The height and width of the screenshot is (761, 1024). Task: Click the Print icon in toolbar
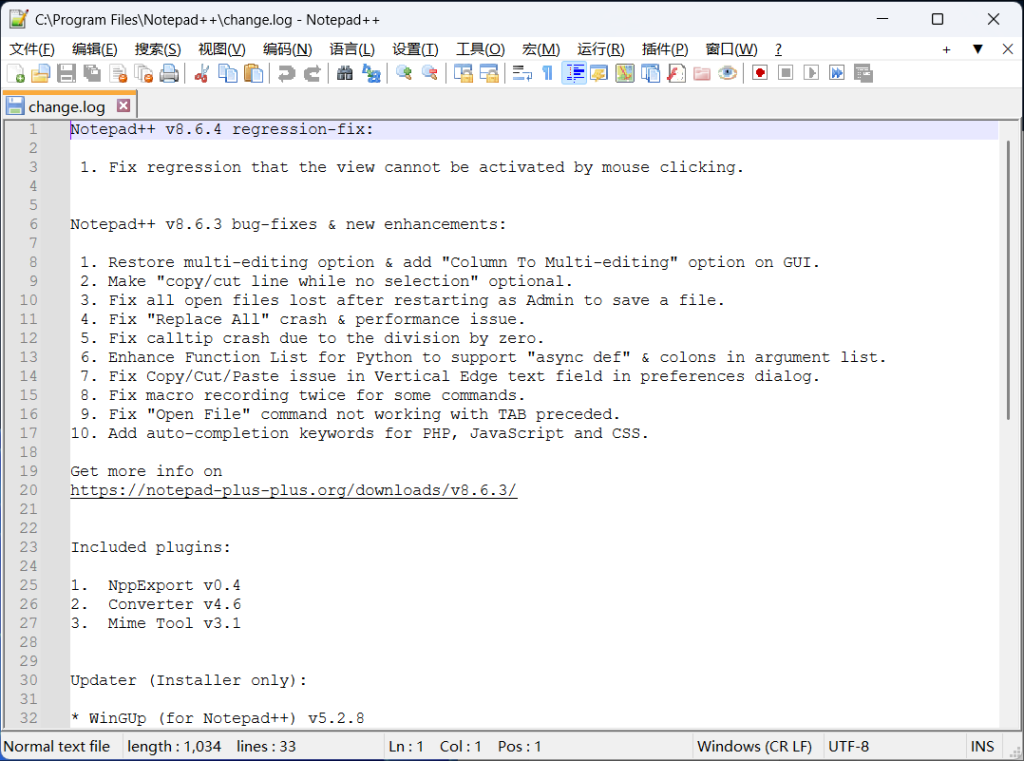point(169,73)
